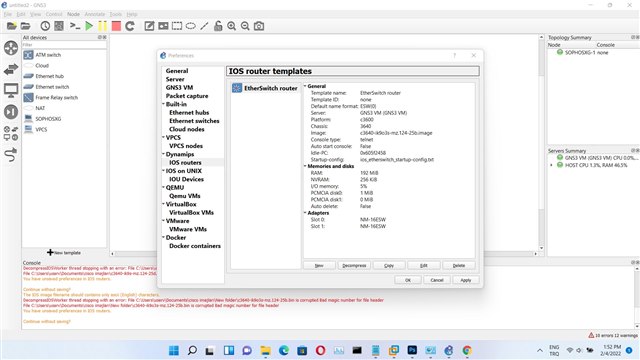The width and height of the screenshot is (640, 360).
Task: Open new blank project toolbar icon
Action: [x=11, y=26]
